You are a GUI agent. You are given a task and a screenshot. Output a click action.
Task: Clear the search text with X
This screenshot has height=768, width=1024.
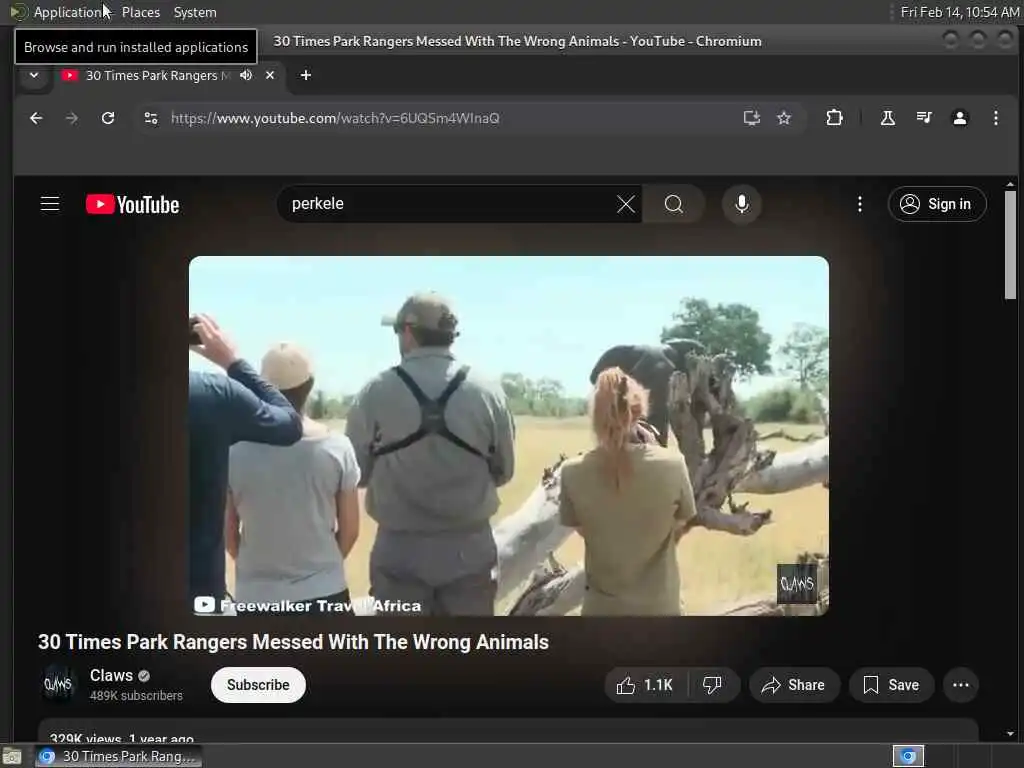coord(626,204)
